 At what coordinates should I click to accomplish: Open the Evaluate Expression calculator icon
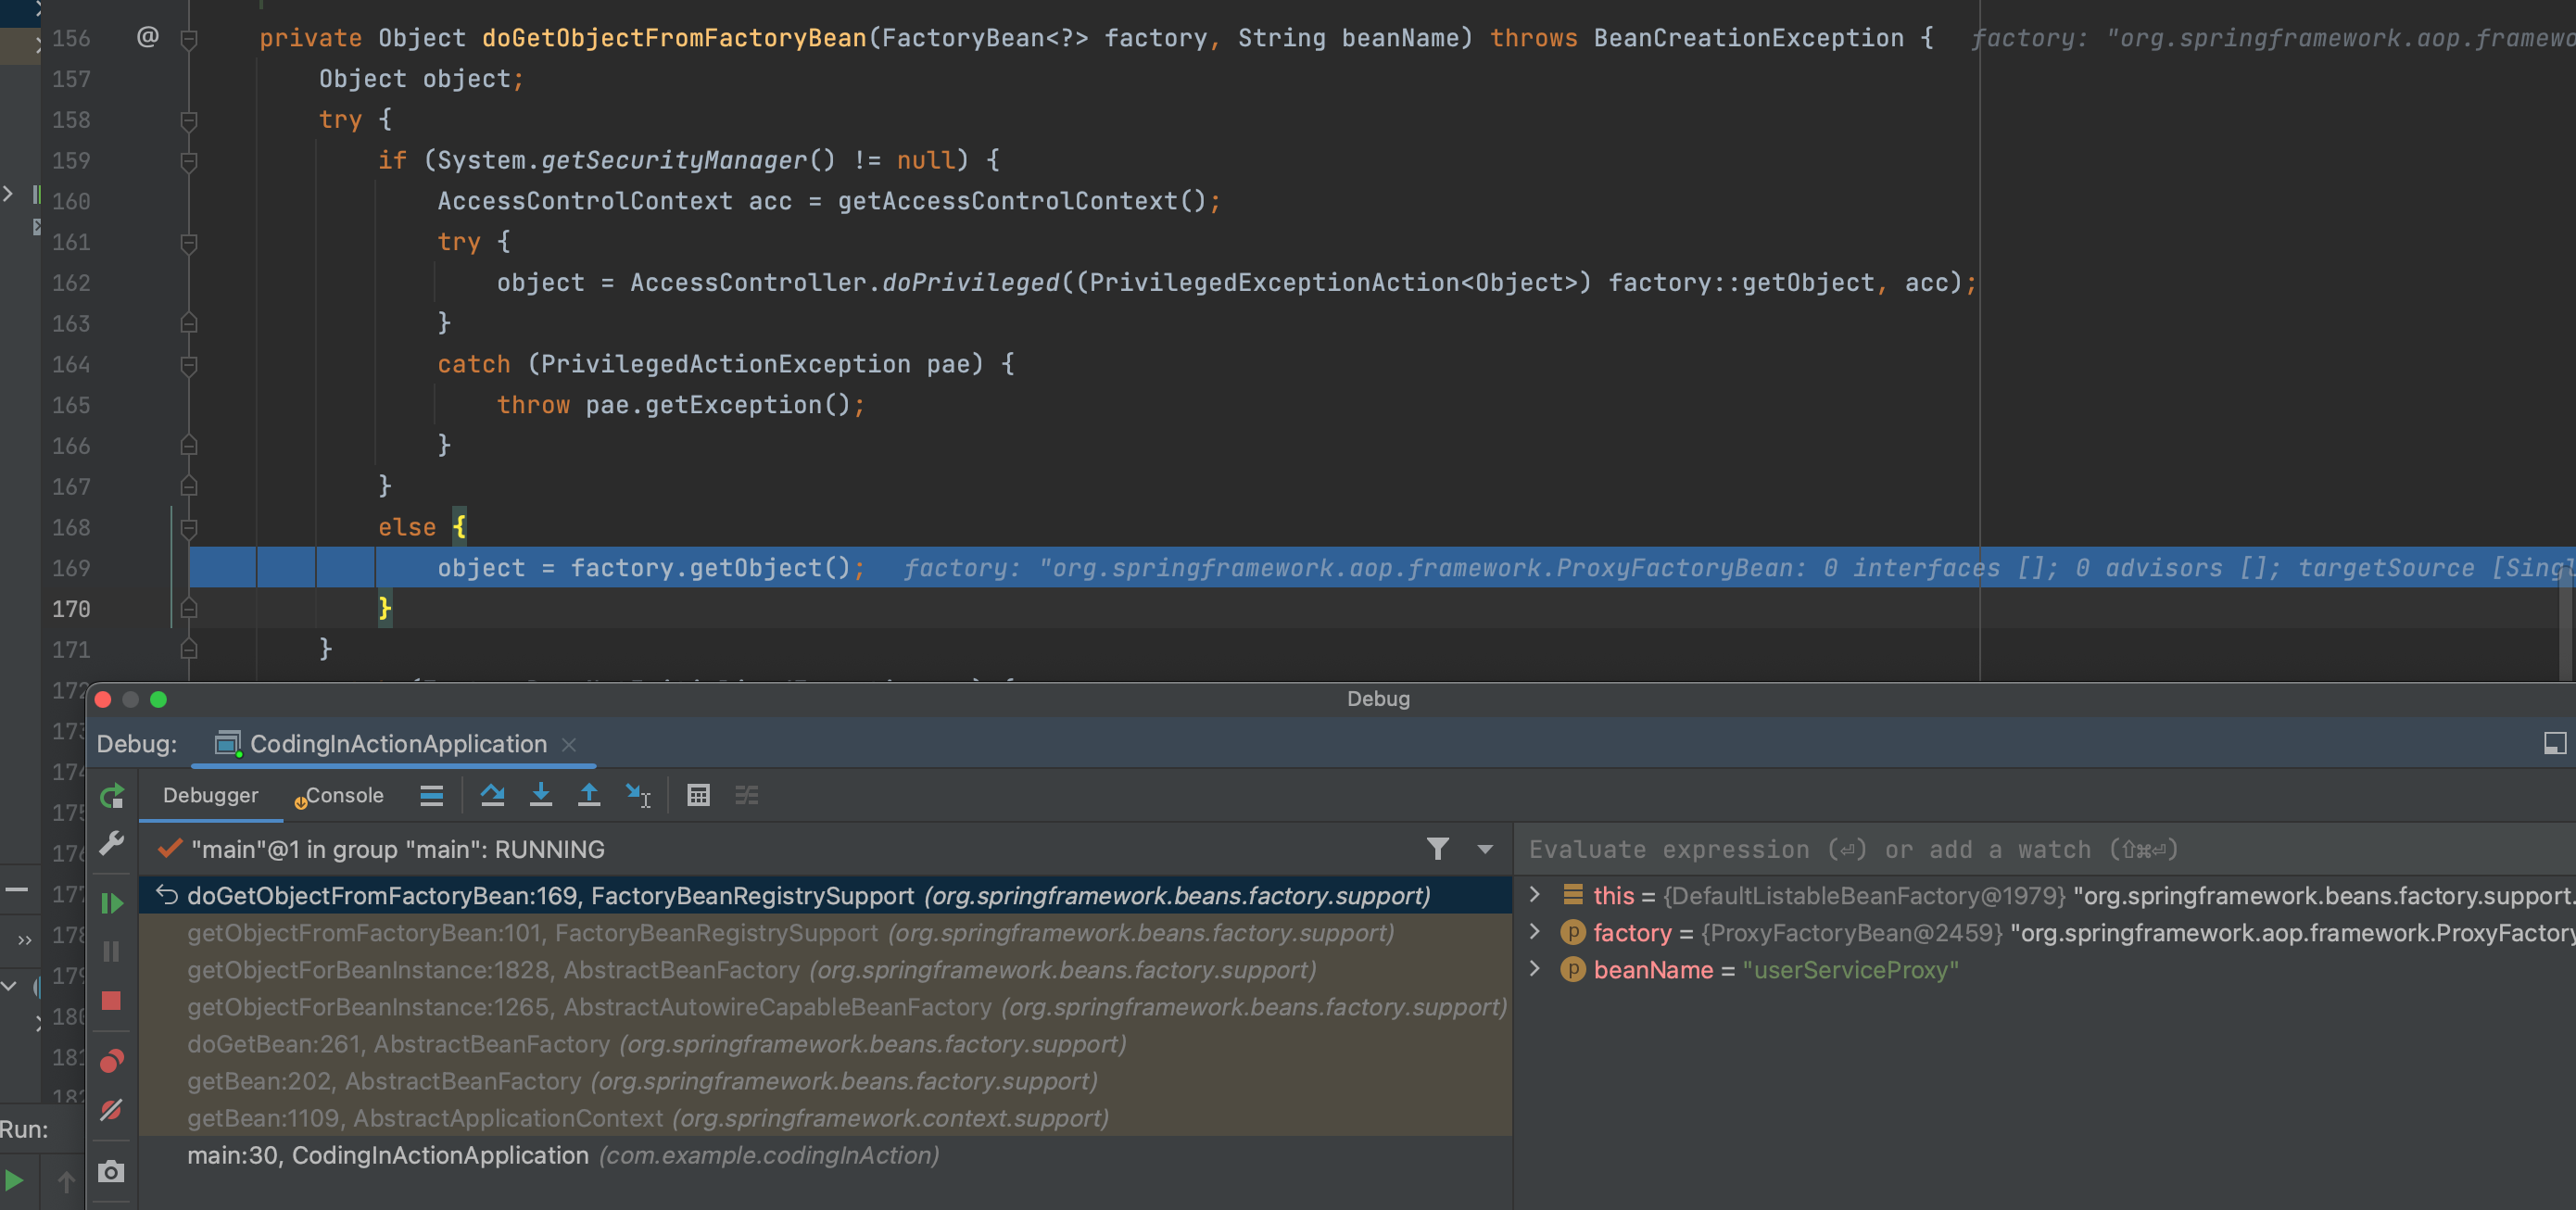(x=698, y=795)
